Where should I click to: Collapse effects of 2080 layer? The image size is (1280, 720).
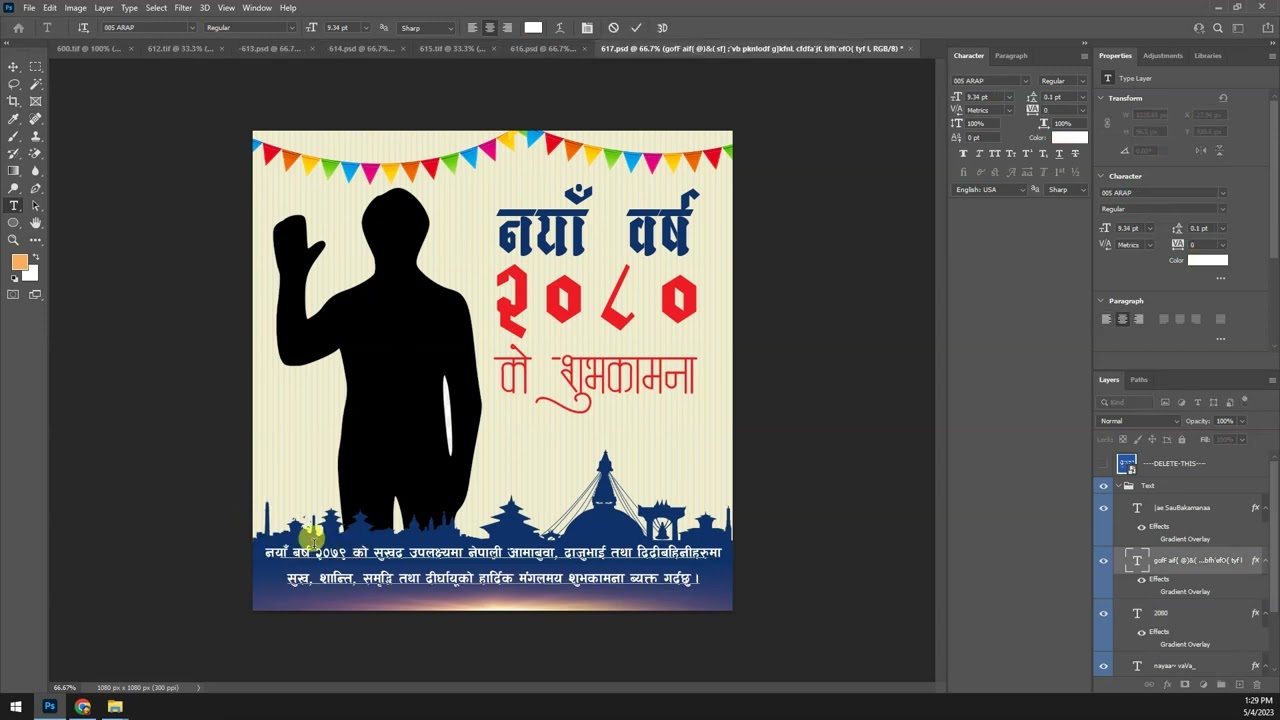click(x=1266, y=613)
